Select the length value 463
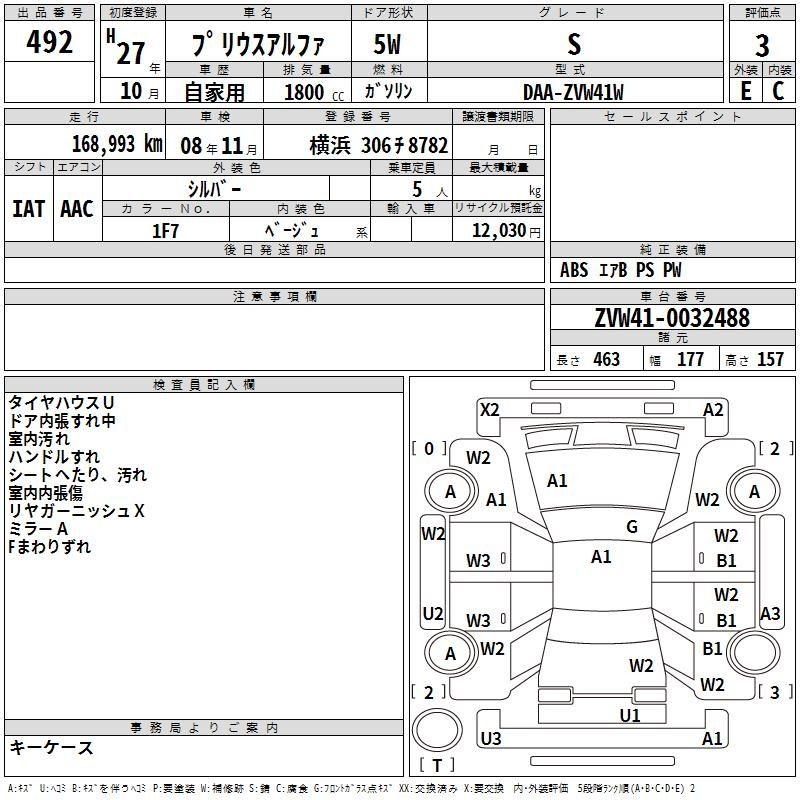The height and width of the screenshot is (800, 800). pos(607,360)
